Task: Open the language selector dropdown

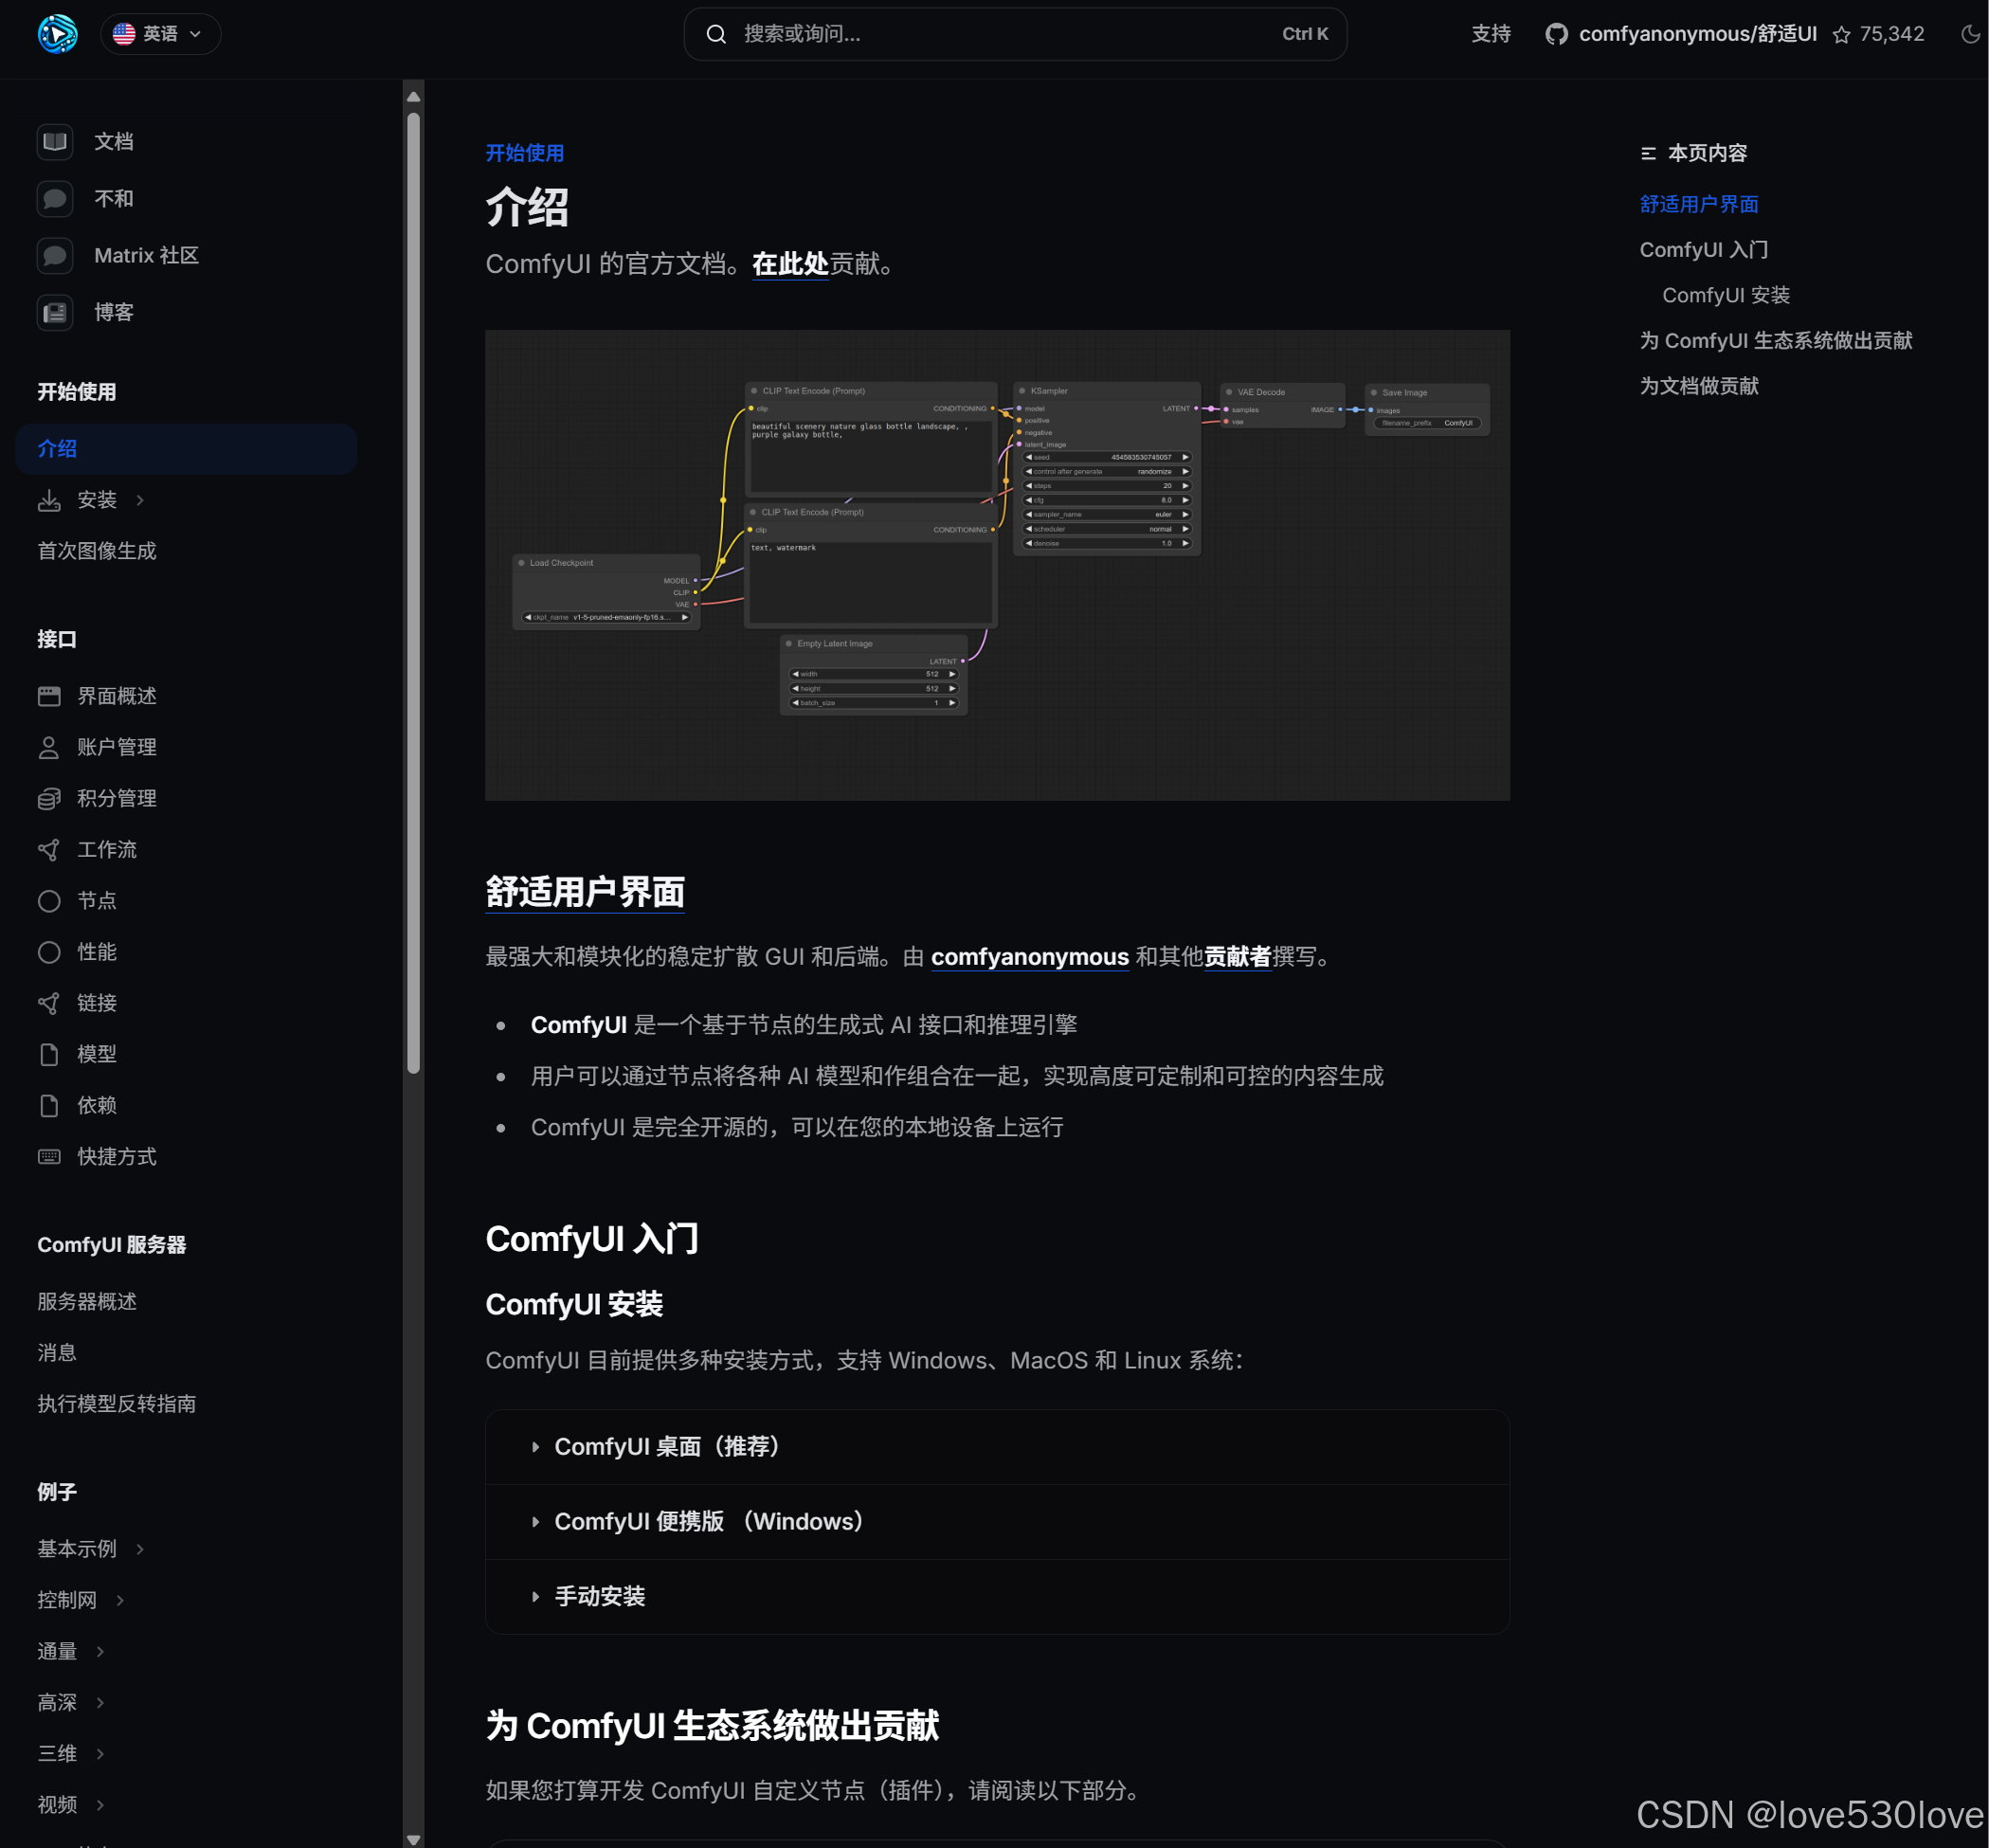Action: pos(160,34)
